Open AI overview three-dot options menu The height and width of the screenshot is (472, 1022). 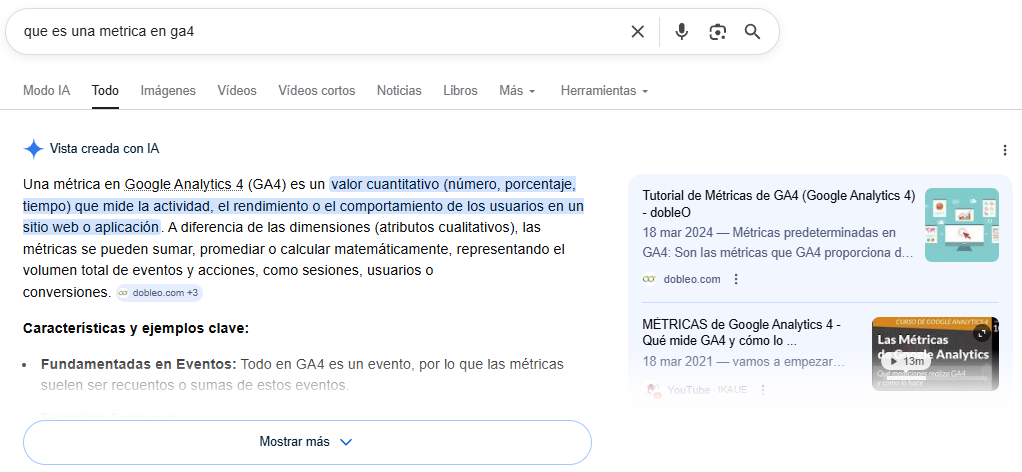point(1004,151)
